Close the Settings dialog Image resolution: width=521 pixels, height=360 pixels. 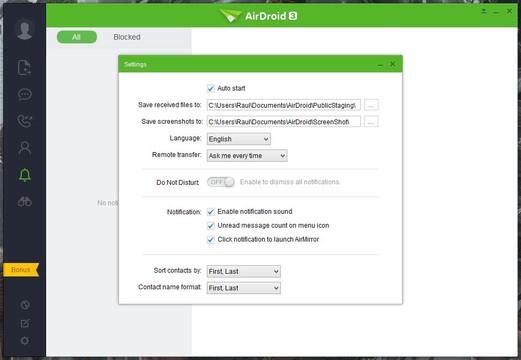pos(393,64)
